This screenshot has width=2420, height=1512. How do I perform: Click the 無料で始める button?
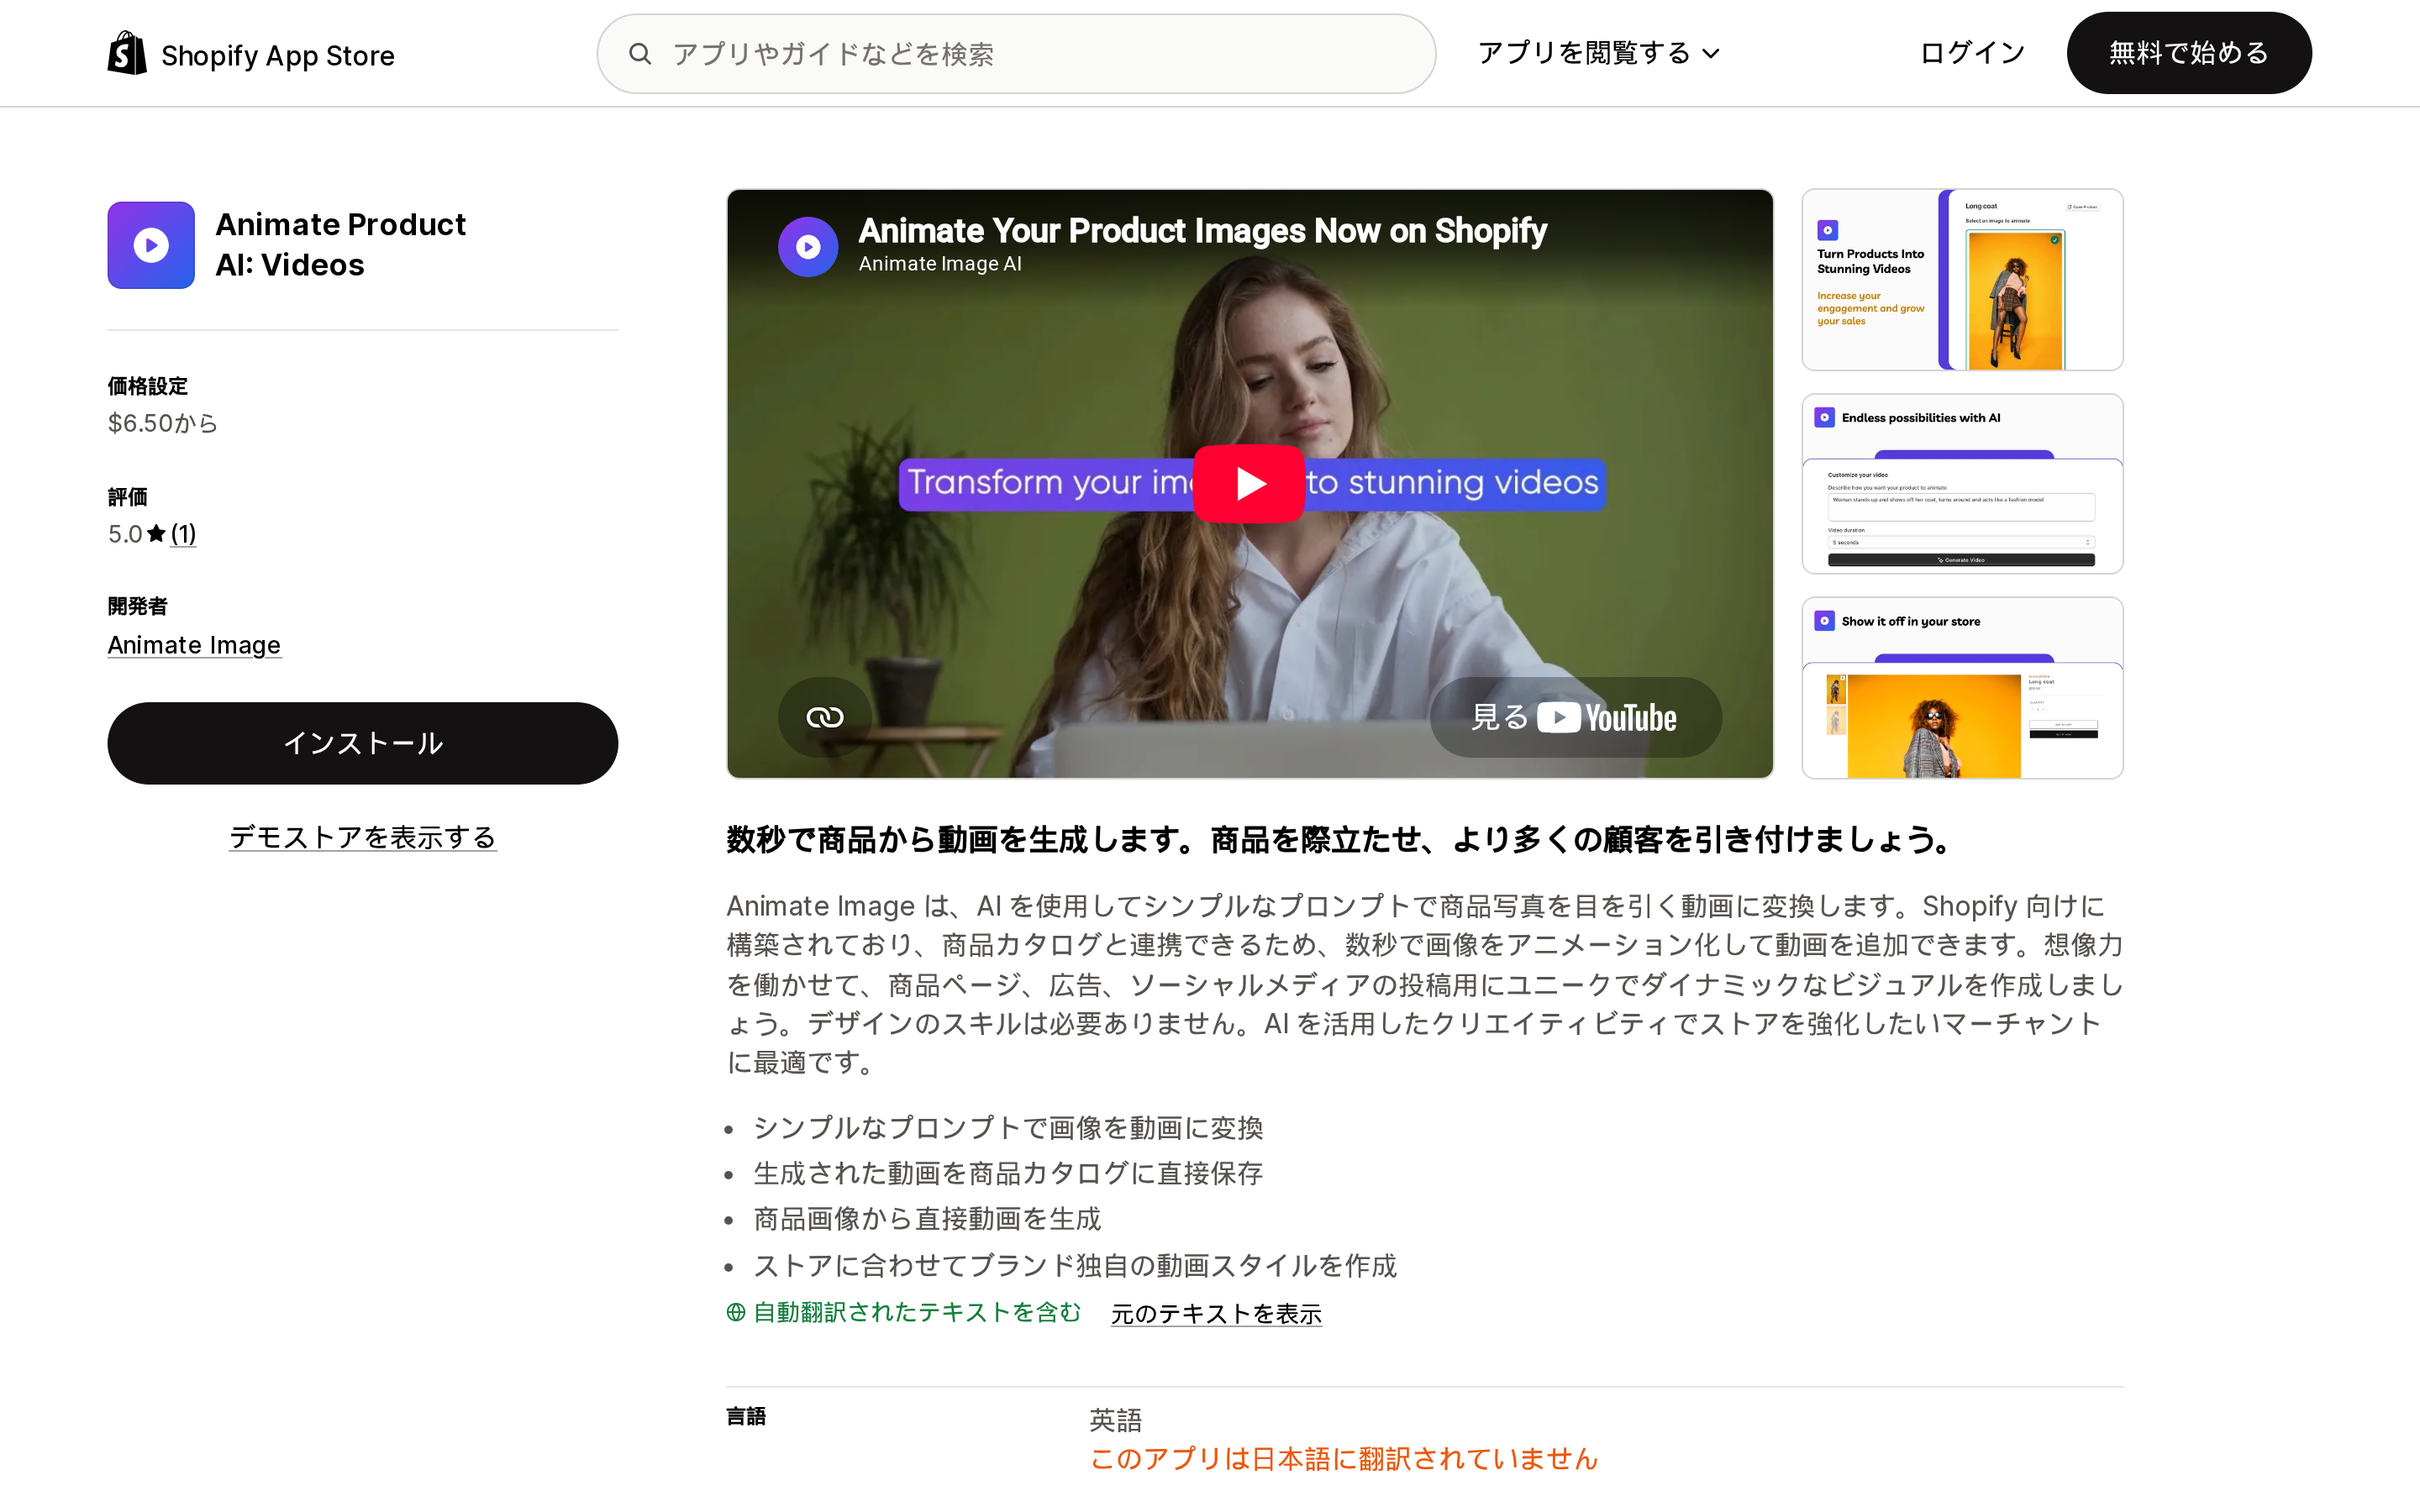[2189, 53]
